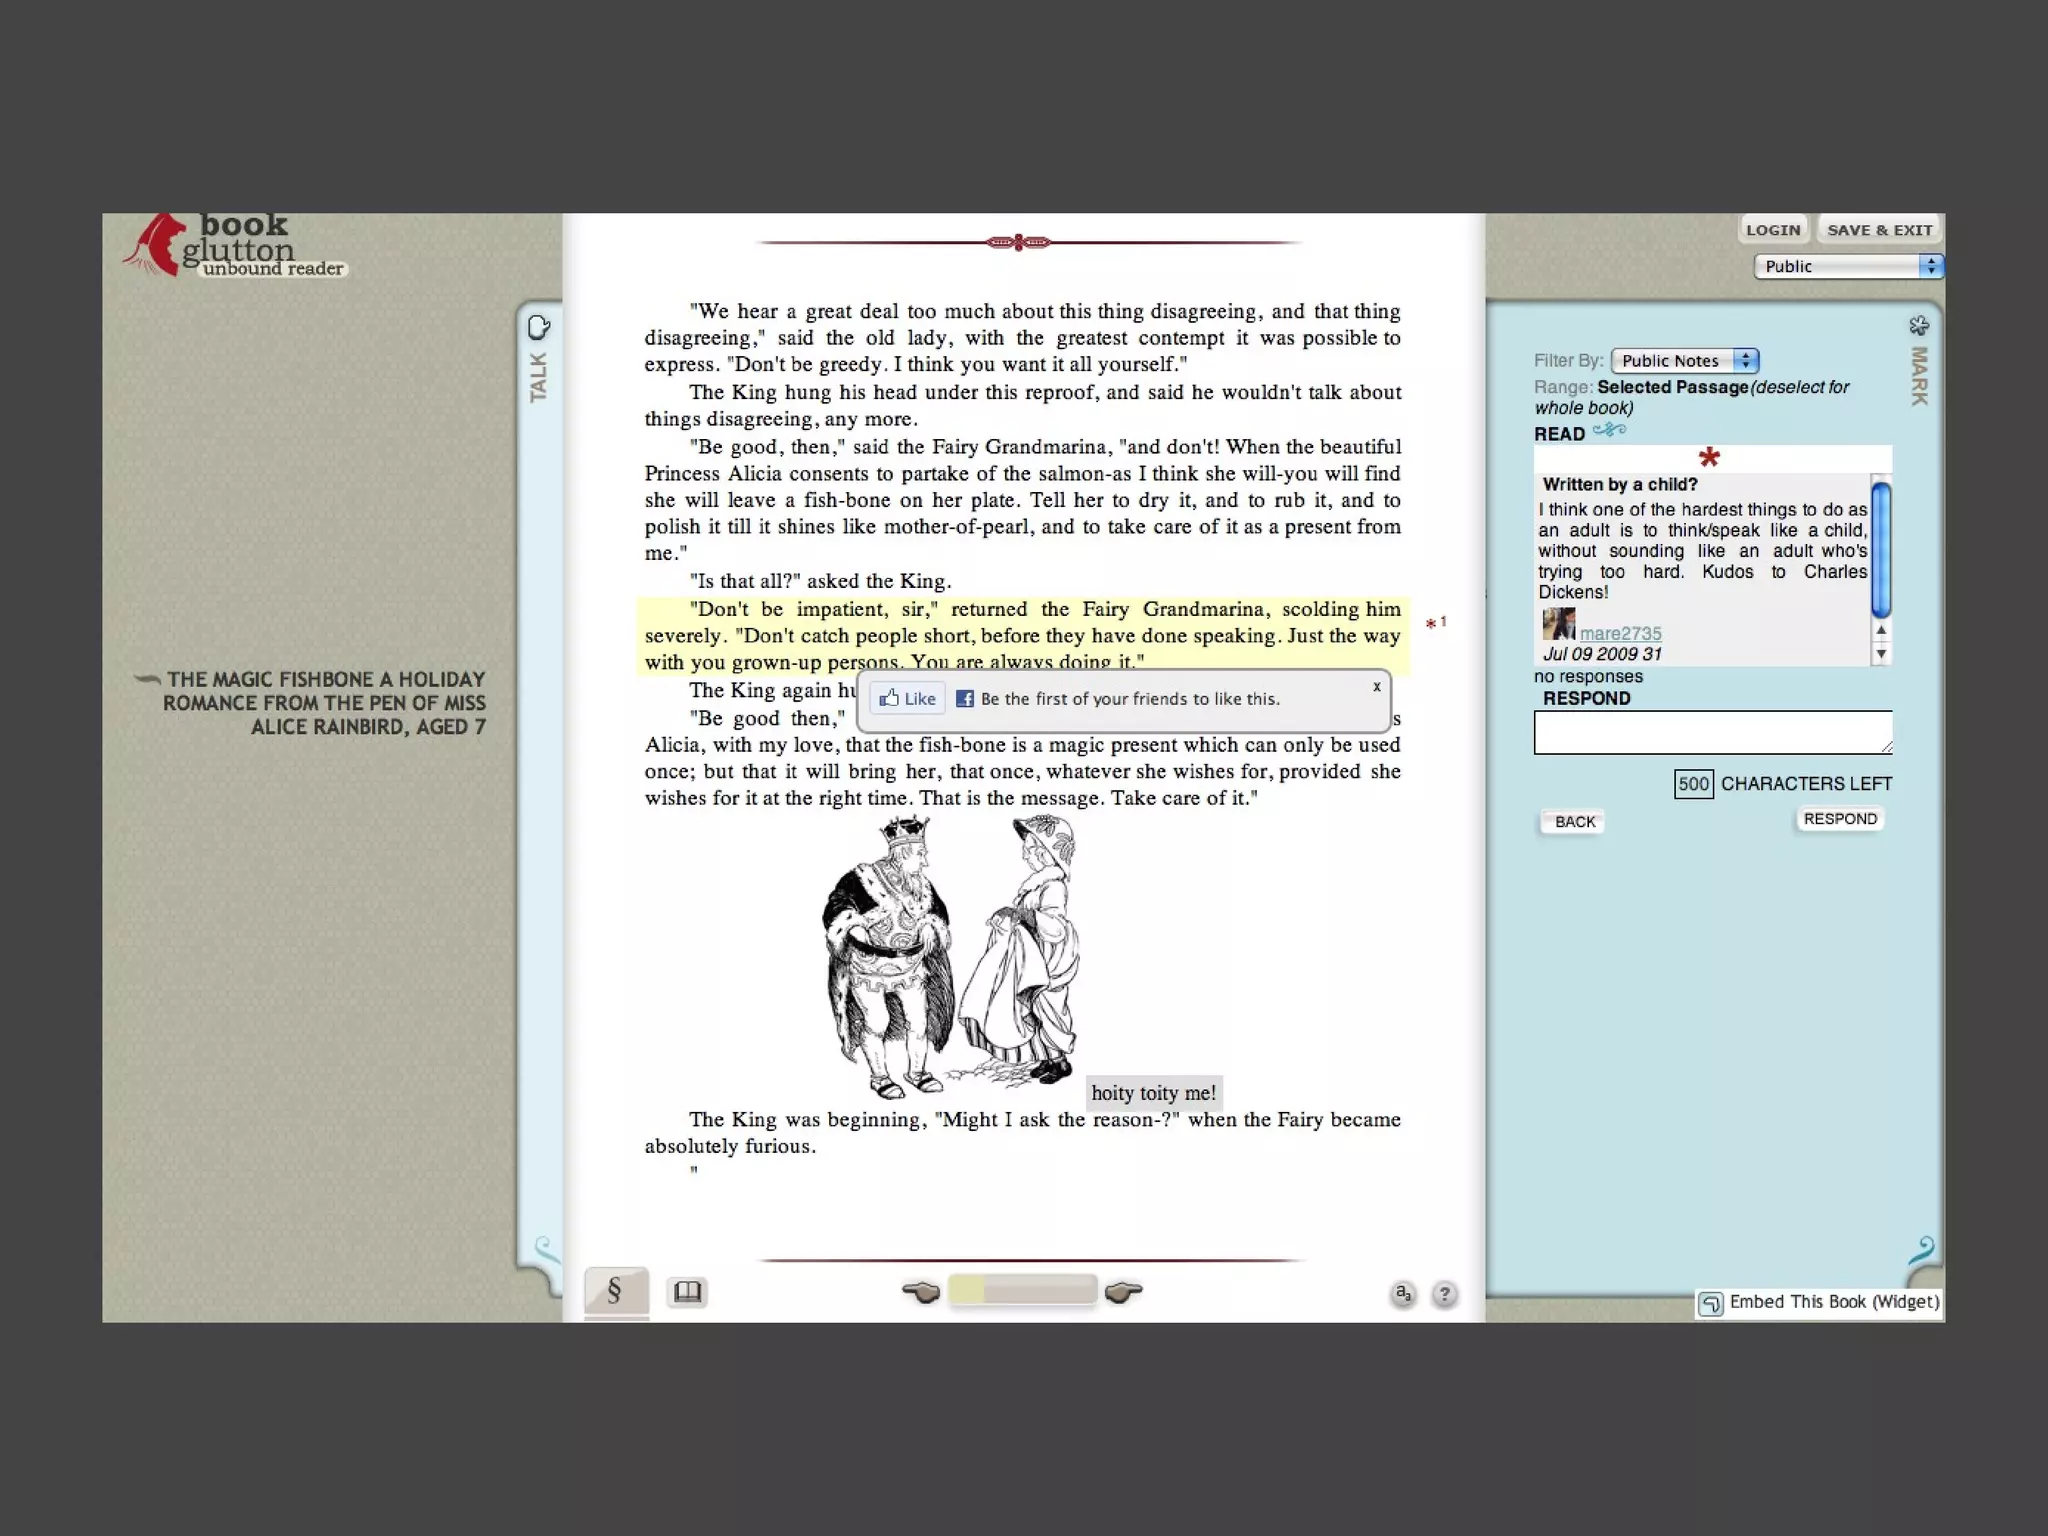Open the font size settings icon
Viewport: 2048px width, 1536px height.
1403,1294
